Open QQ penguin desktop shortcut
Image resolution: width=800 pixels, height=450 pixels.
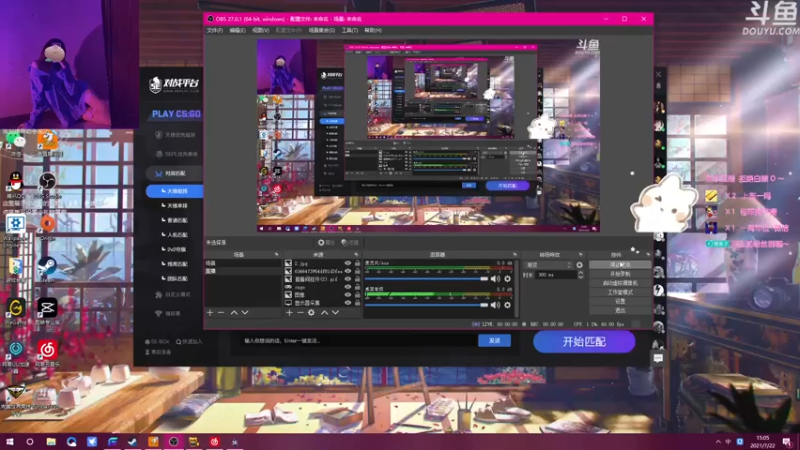pyautogui.click(x=16, y=185)
